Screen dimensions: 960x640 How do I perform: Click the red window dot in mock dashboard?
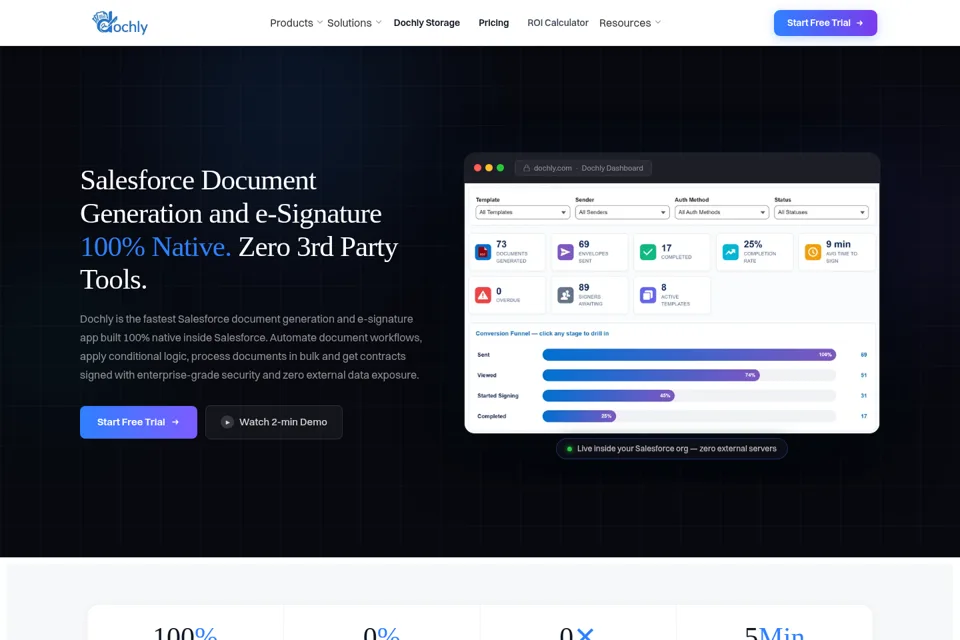[x=478, y=168]
